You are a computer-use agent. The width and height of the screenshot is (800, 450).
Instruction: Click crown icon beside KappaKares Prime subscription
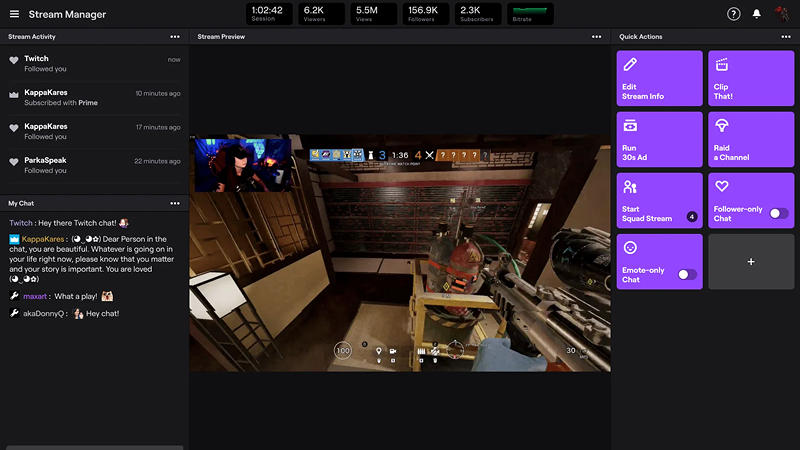(14, 94)
